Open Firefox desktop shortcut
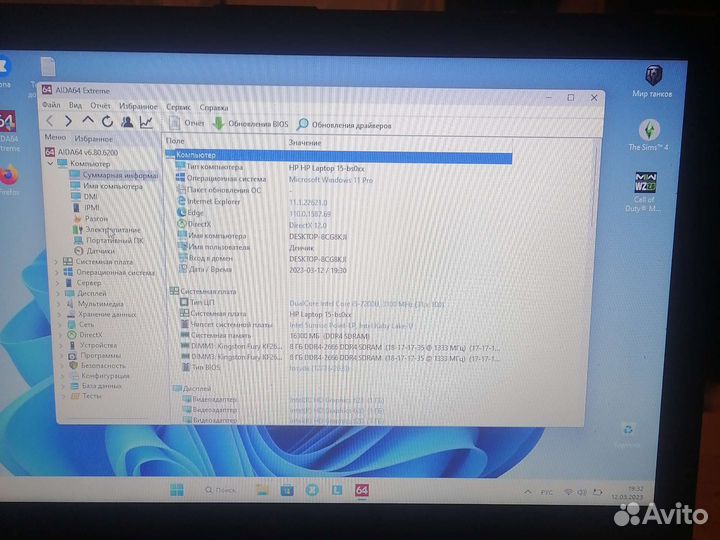This screenshot has width=720, height=540. pos(9,180)
